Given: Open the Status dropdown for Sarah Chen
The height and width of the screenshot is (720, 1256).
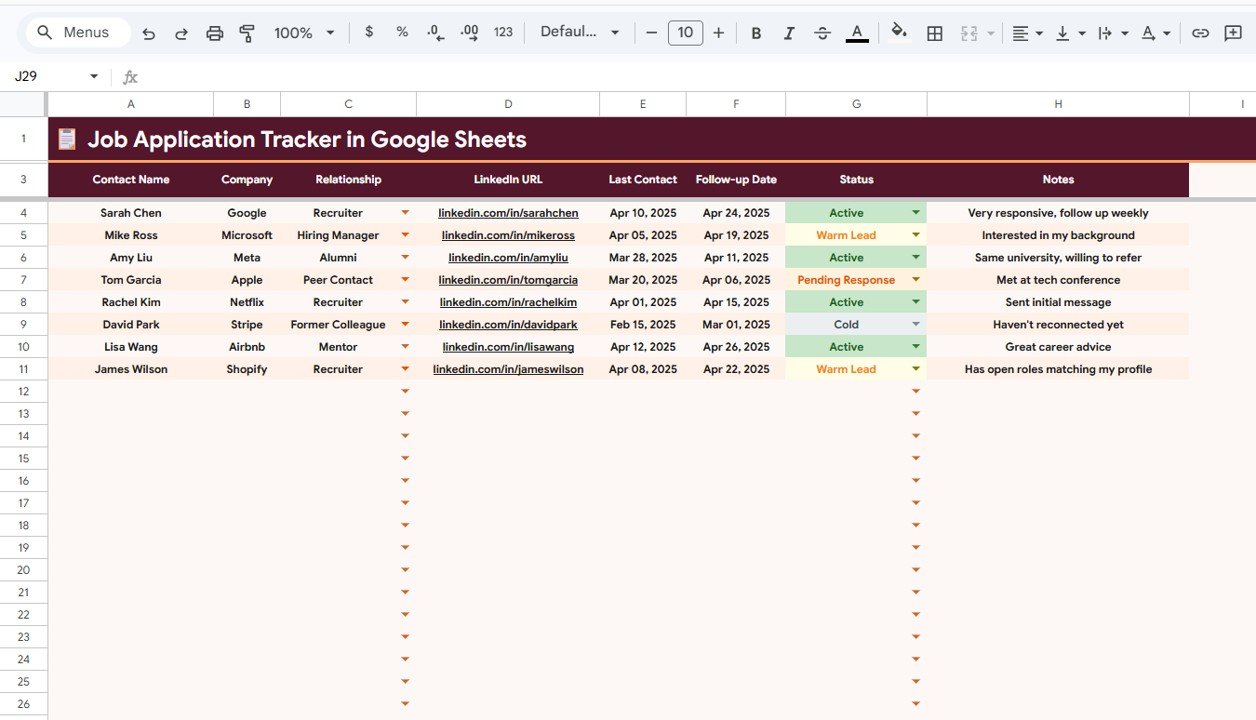Looking at the screenshot, I should pos(916,212).
